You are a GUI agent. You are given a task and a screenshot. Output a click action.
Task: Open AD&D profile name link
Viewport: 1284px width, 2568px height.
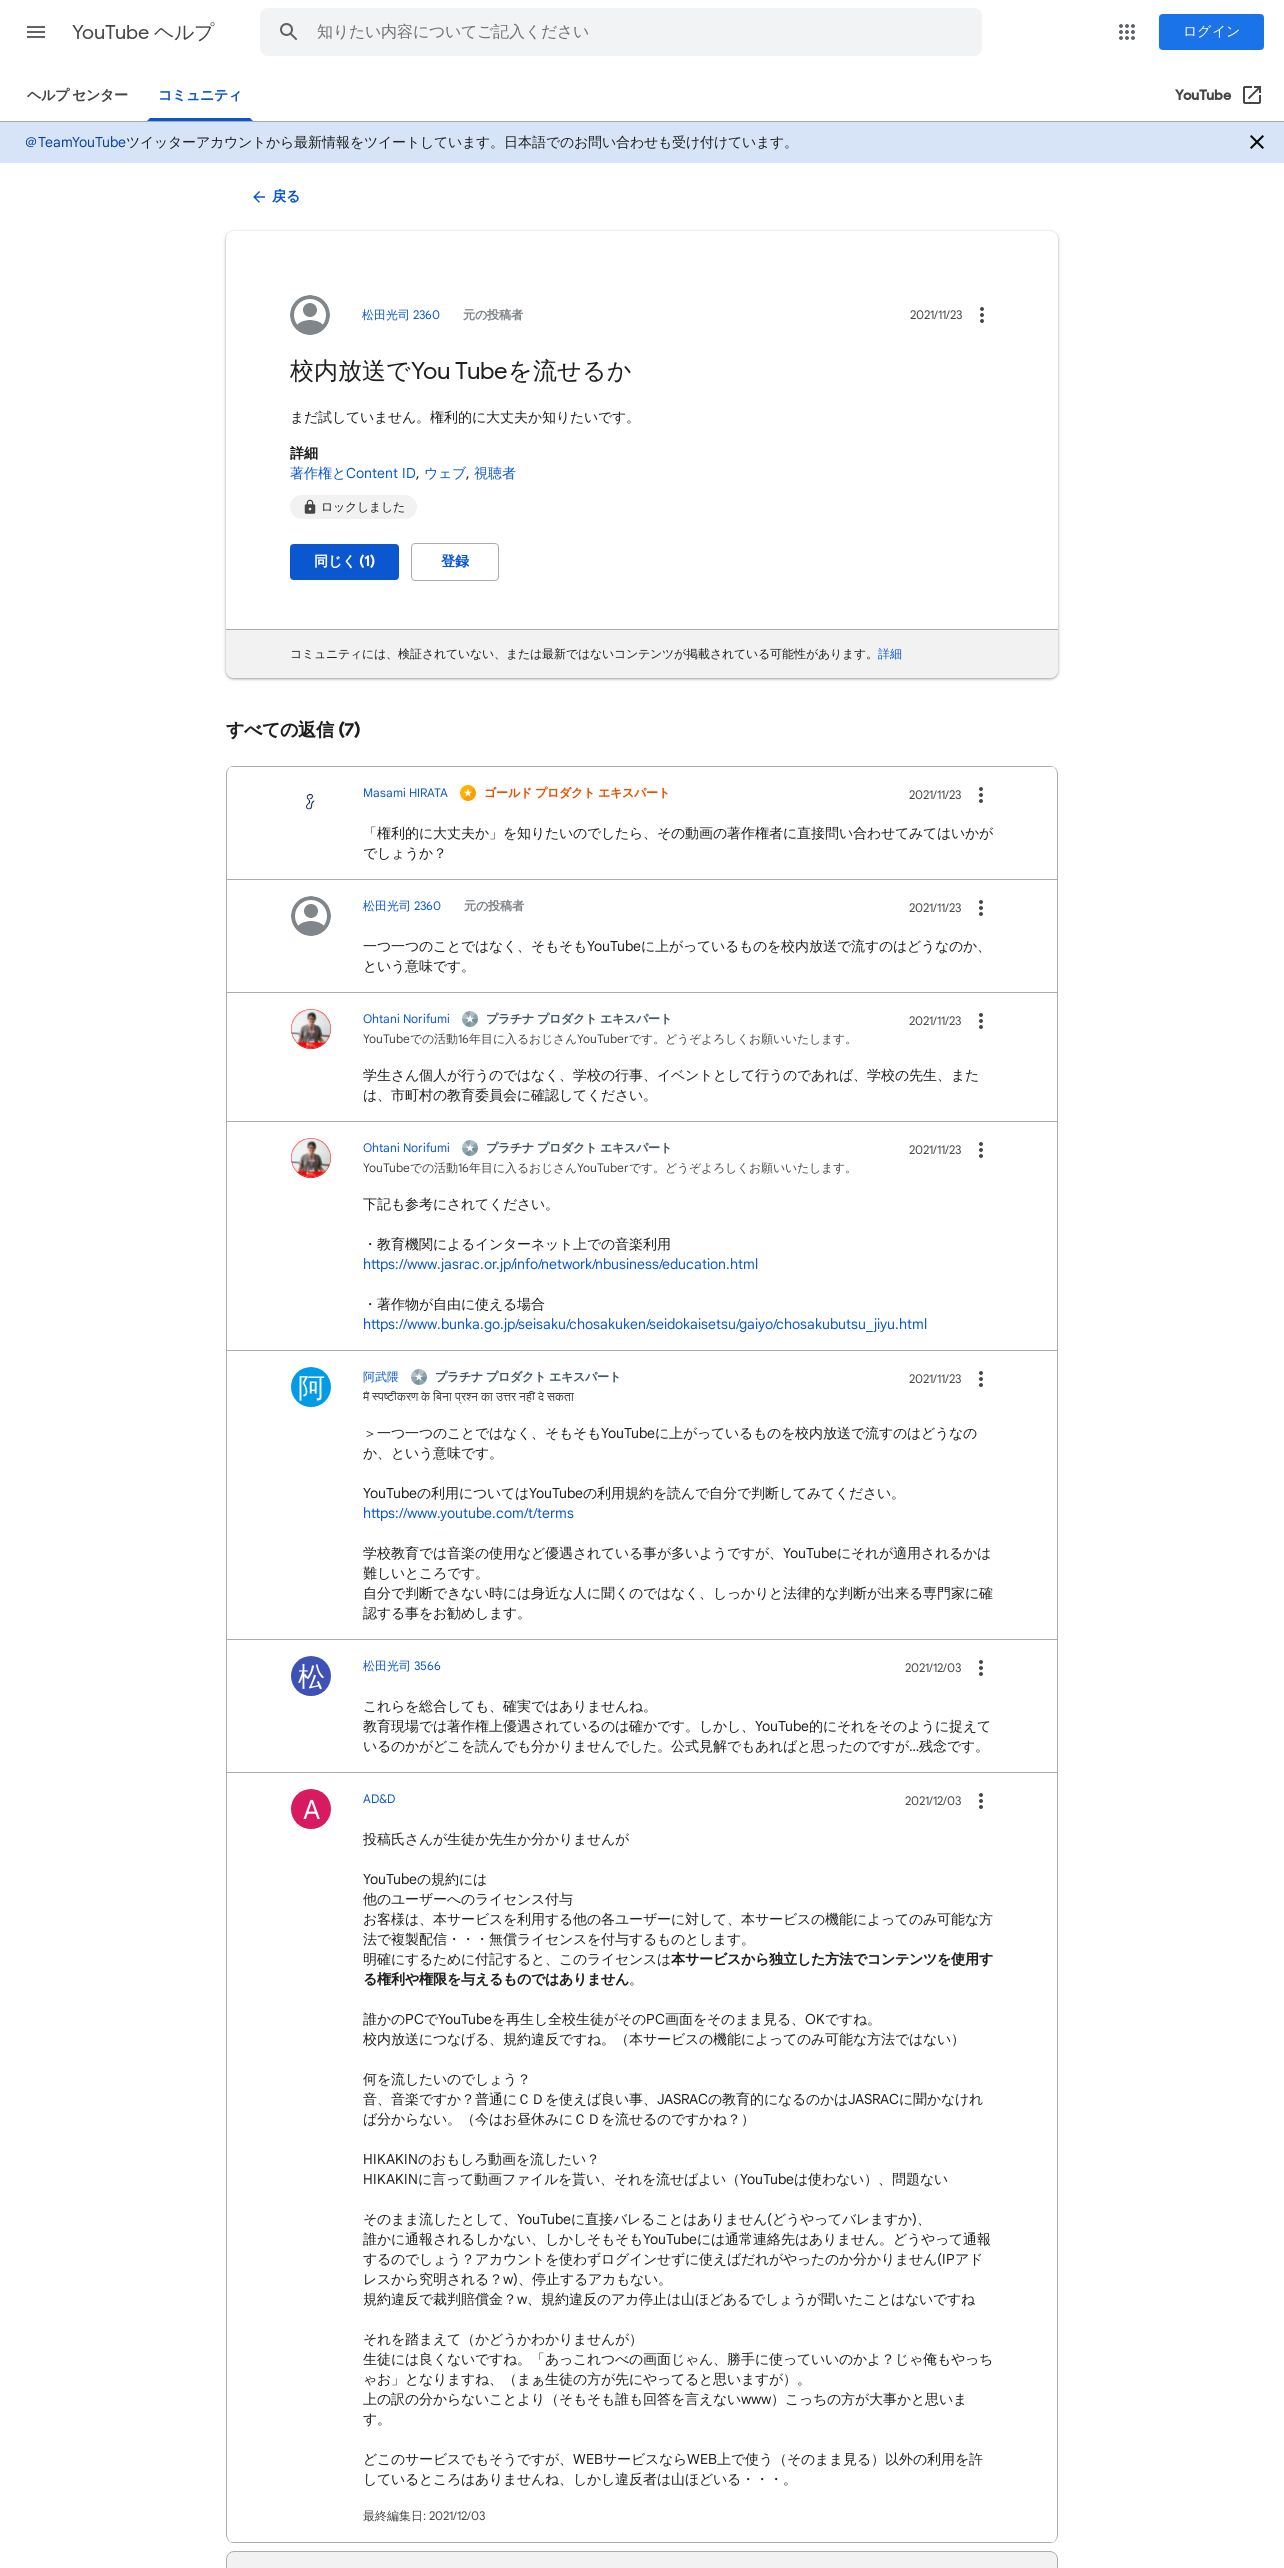click(x=379, y=1799)
